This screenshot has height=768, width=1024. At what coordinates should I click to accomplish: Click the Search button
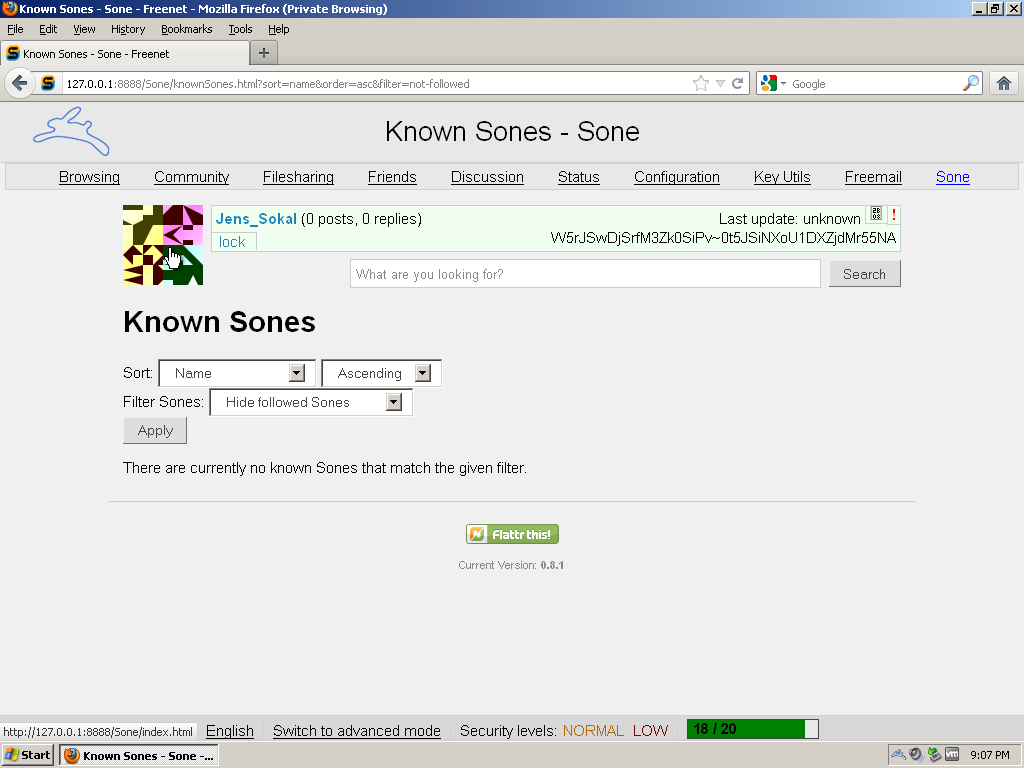tap(865, 274)
